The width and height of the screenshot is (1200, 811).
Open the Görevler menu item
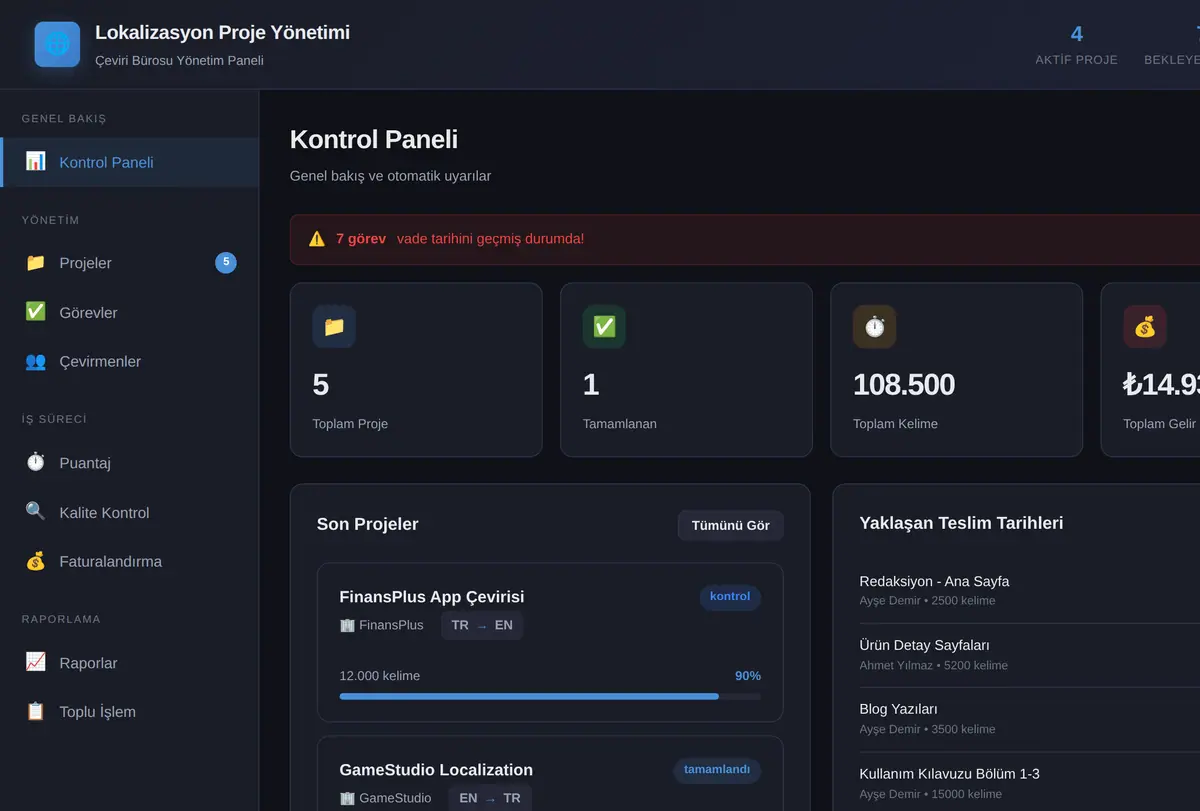point(130,312)
